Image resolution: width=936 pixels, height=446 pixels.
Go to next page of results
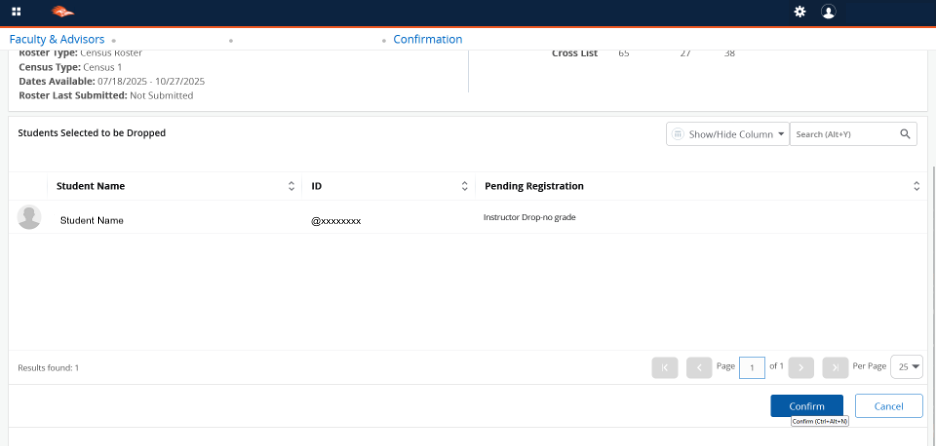(801, 367)
